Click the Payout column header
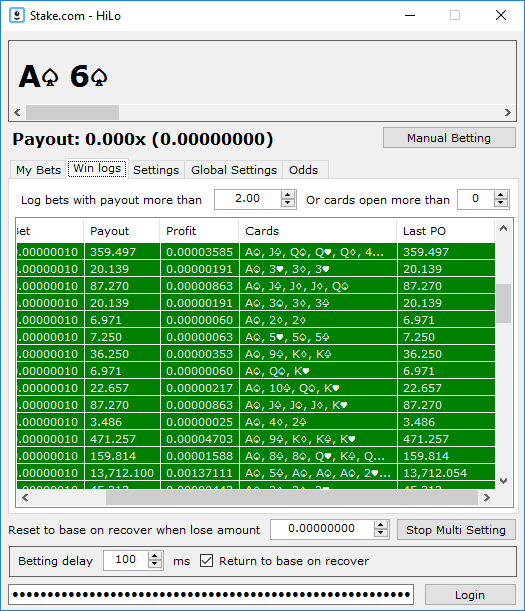Screen dimensions: 525x611 click(122, 231)
